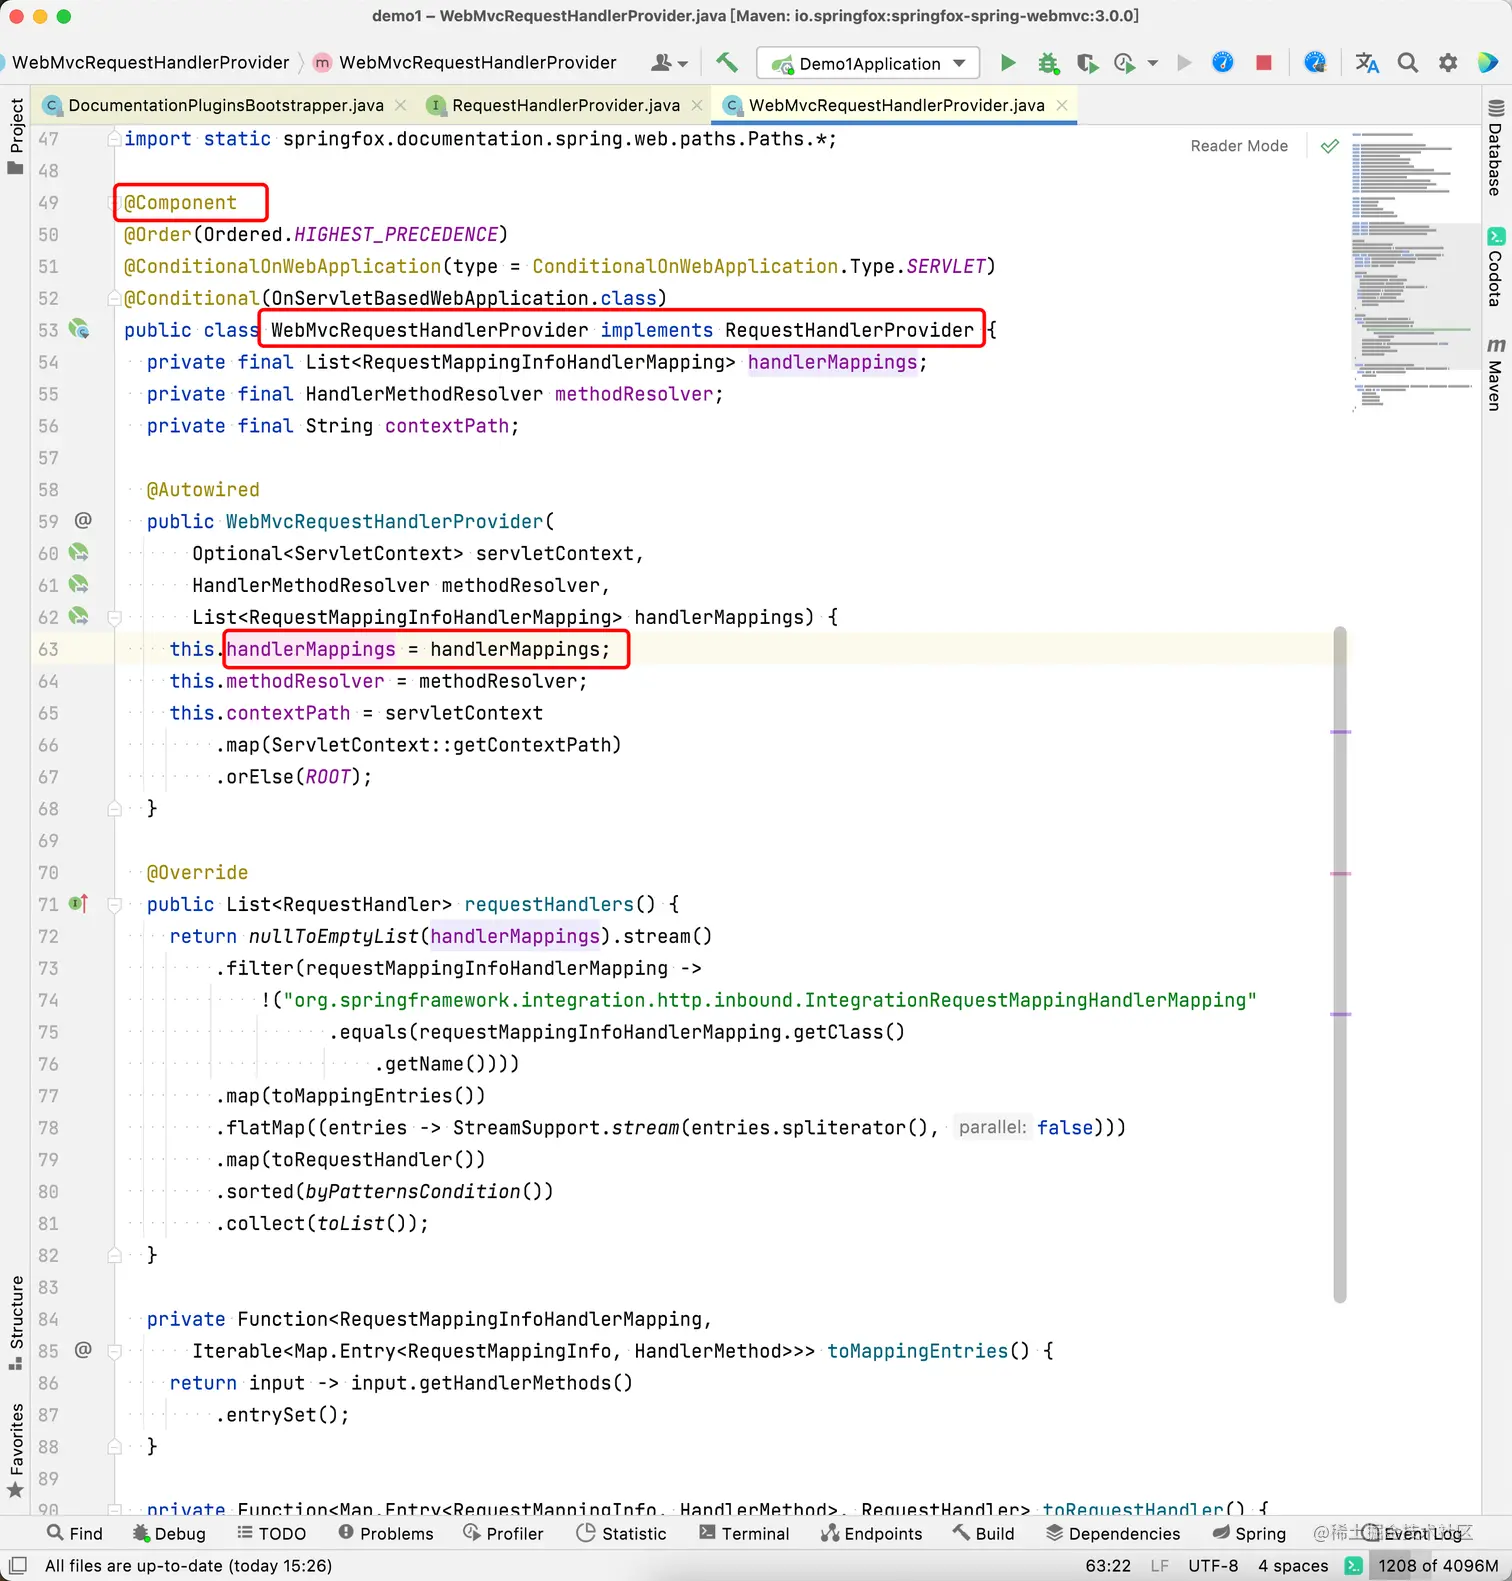Open the Debug tool window
This screenshot has width=1512, height=1581.
[169, 1533]
